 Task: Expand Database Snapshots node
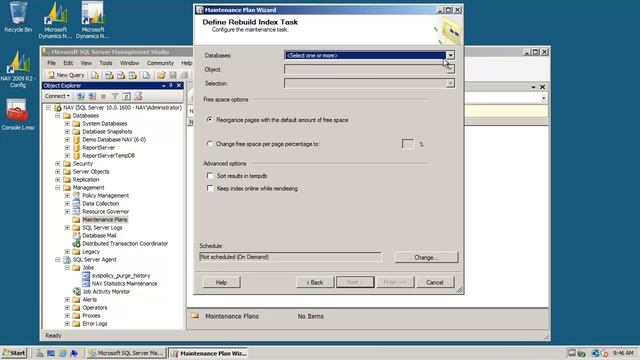67,131
